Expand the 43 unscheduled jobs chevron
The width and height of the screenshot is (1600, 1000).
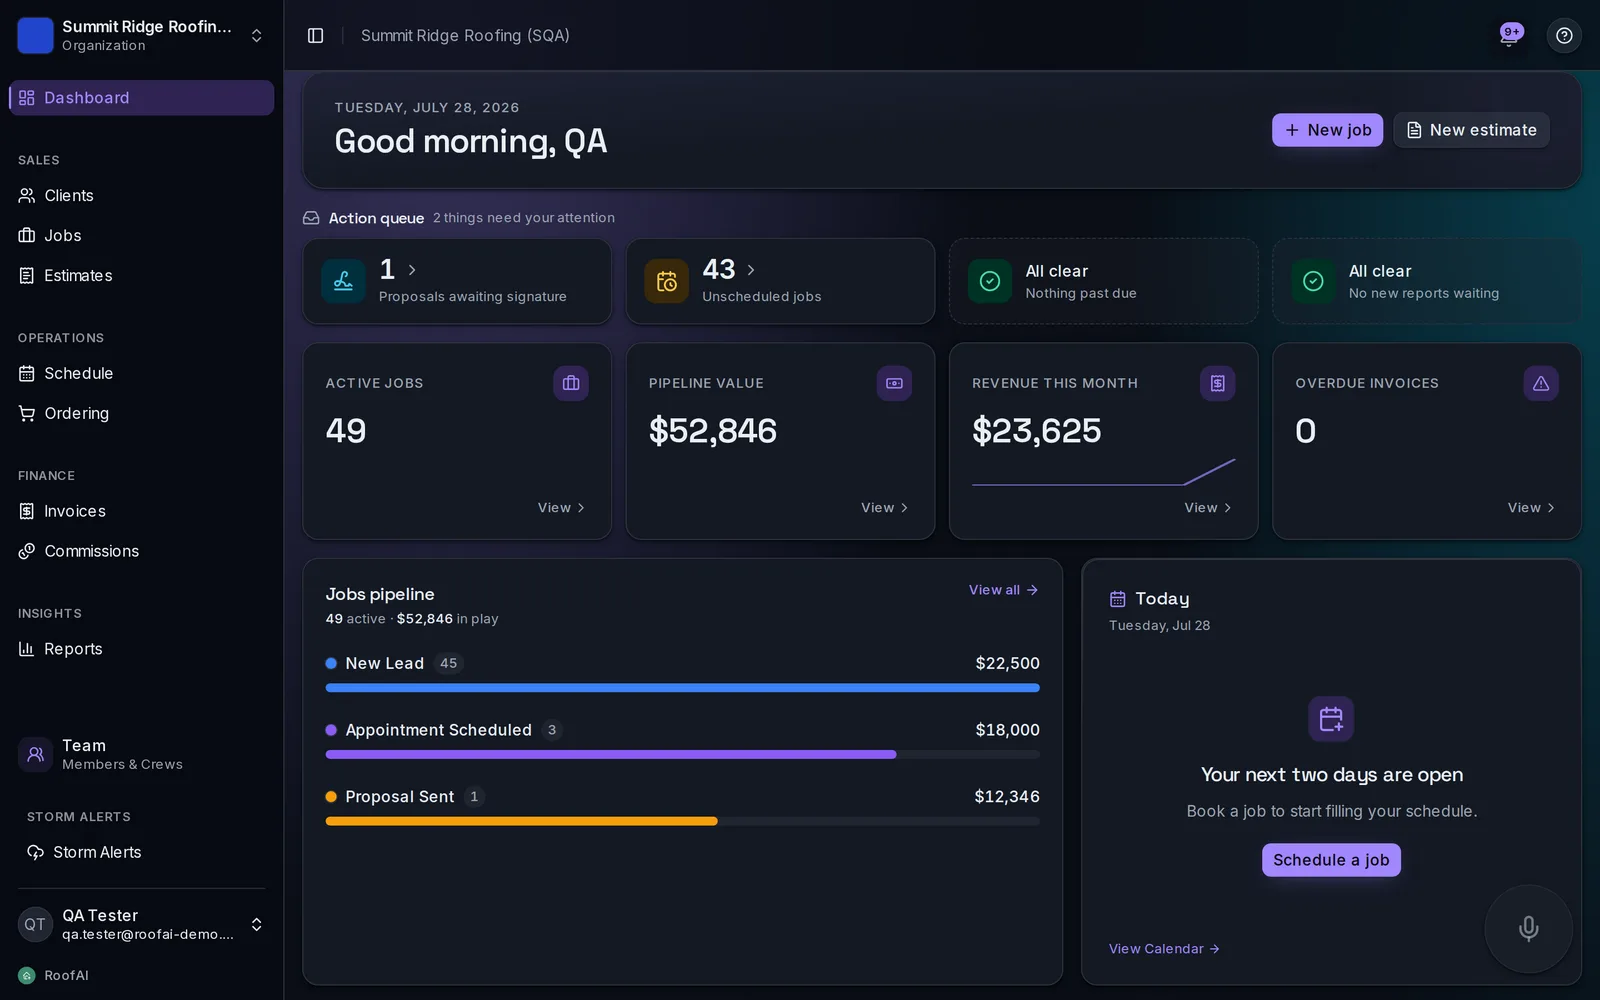[x=751, y=270]
